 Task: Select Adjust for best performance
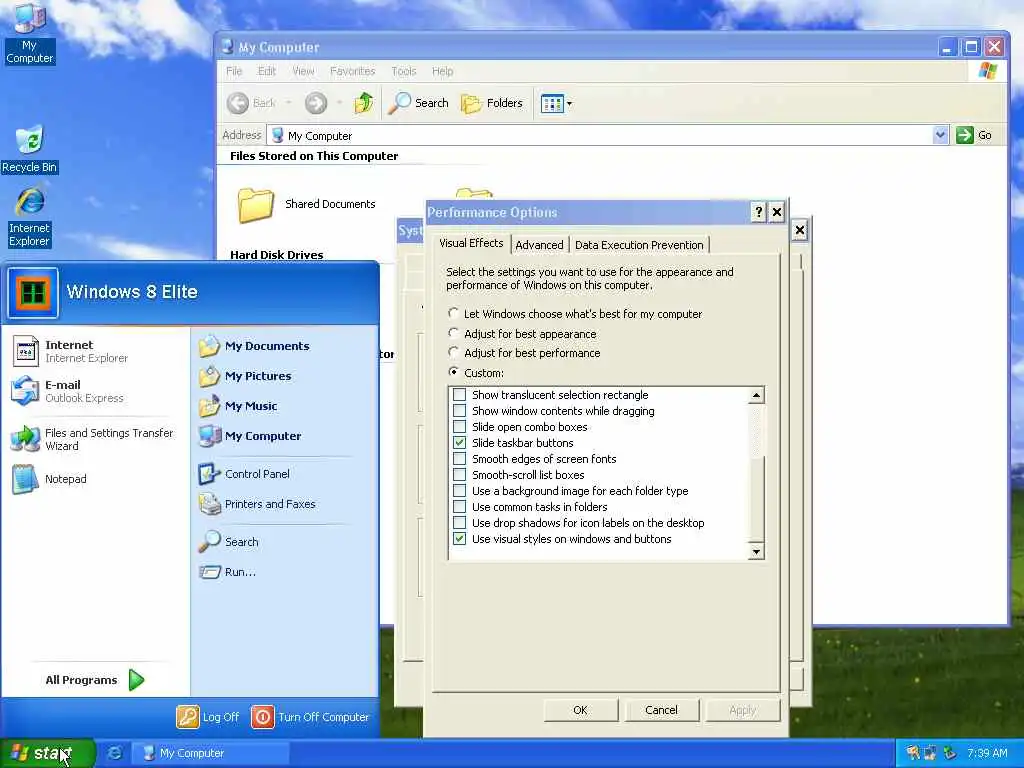pyautogui.click(x=453, y=352)
